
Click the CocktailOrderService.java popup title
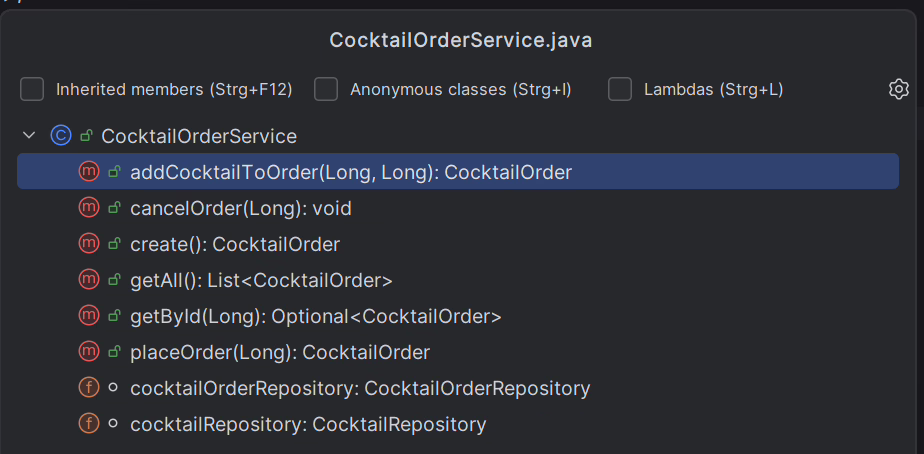coord(461,41)
